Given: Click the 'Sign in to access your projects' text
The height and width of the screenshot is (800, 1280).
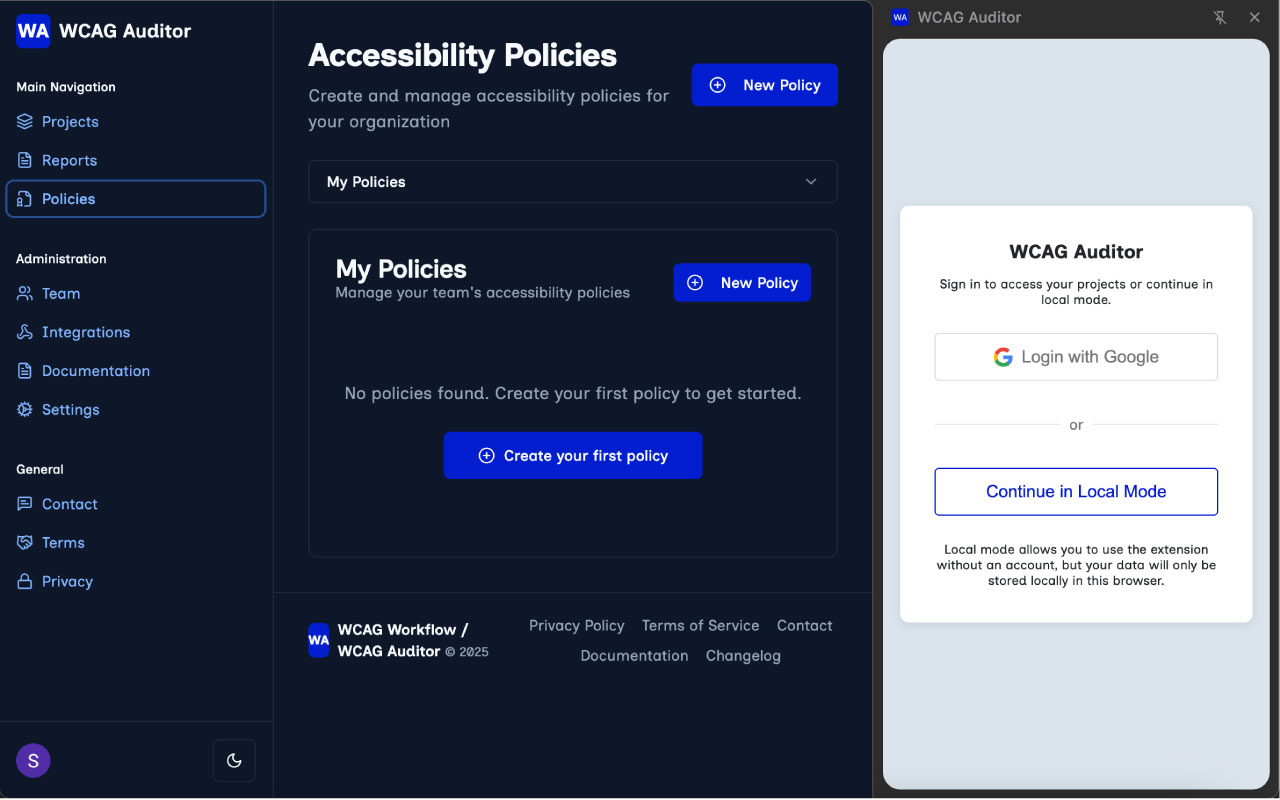Looking at the screenshot, I should tap(1076, 292).
